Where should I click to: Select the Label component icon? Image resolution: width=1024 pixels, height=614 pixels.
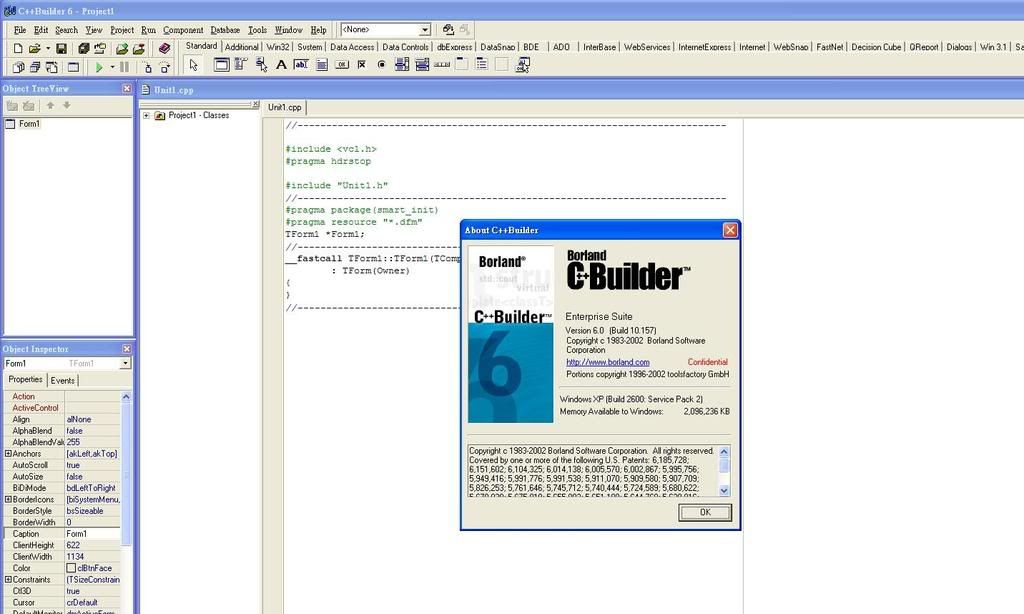(281, 64)
